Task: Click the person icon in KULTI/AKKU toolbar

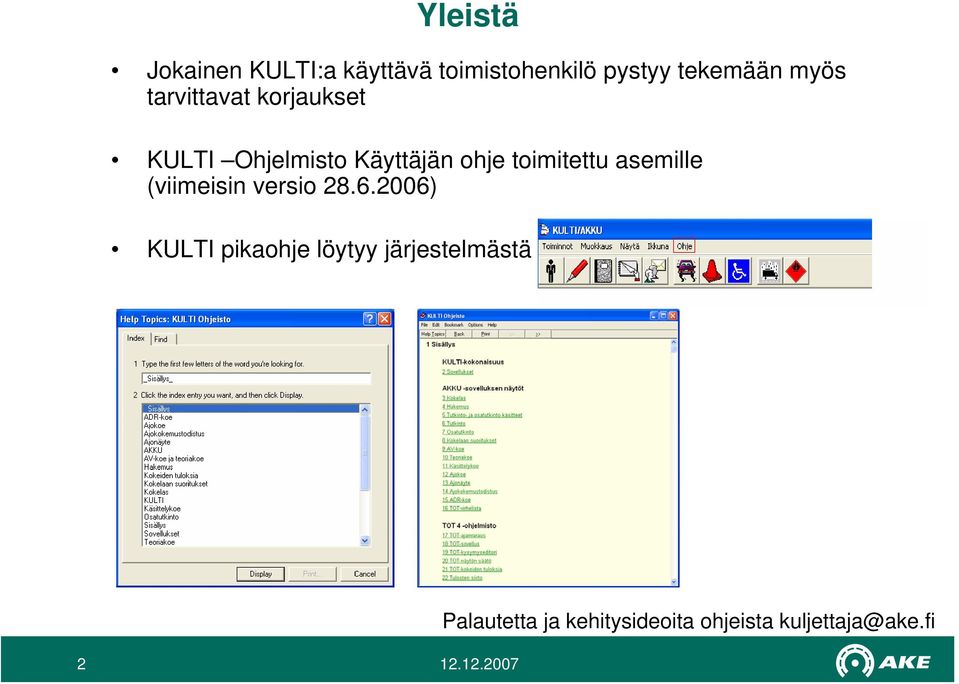Action: coord(551,271)
